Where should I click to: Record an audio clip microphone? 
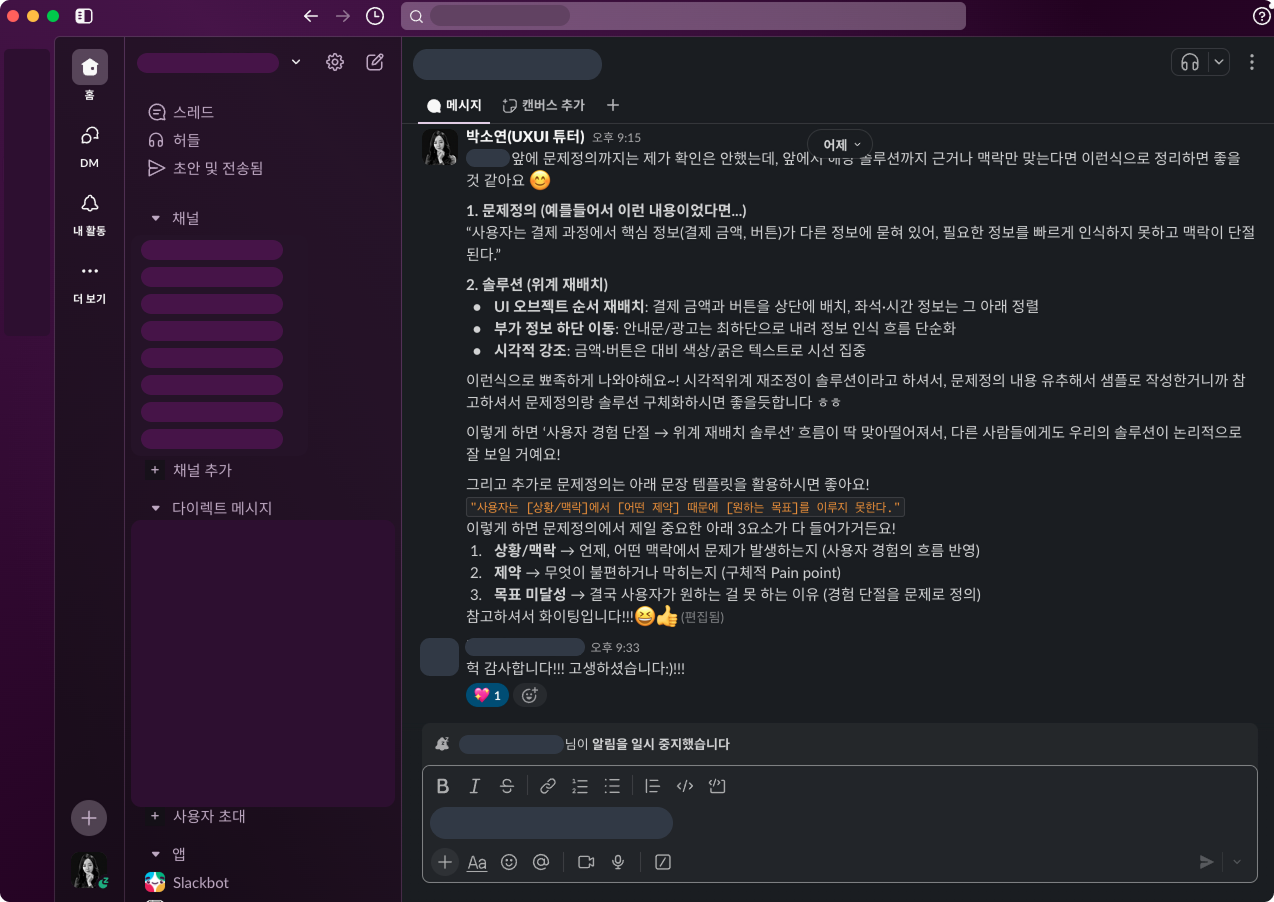618,862
